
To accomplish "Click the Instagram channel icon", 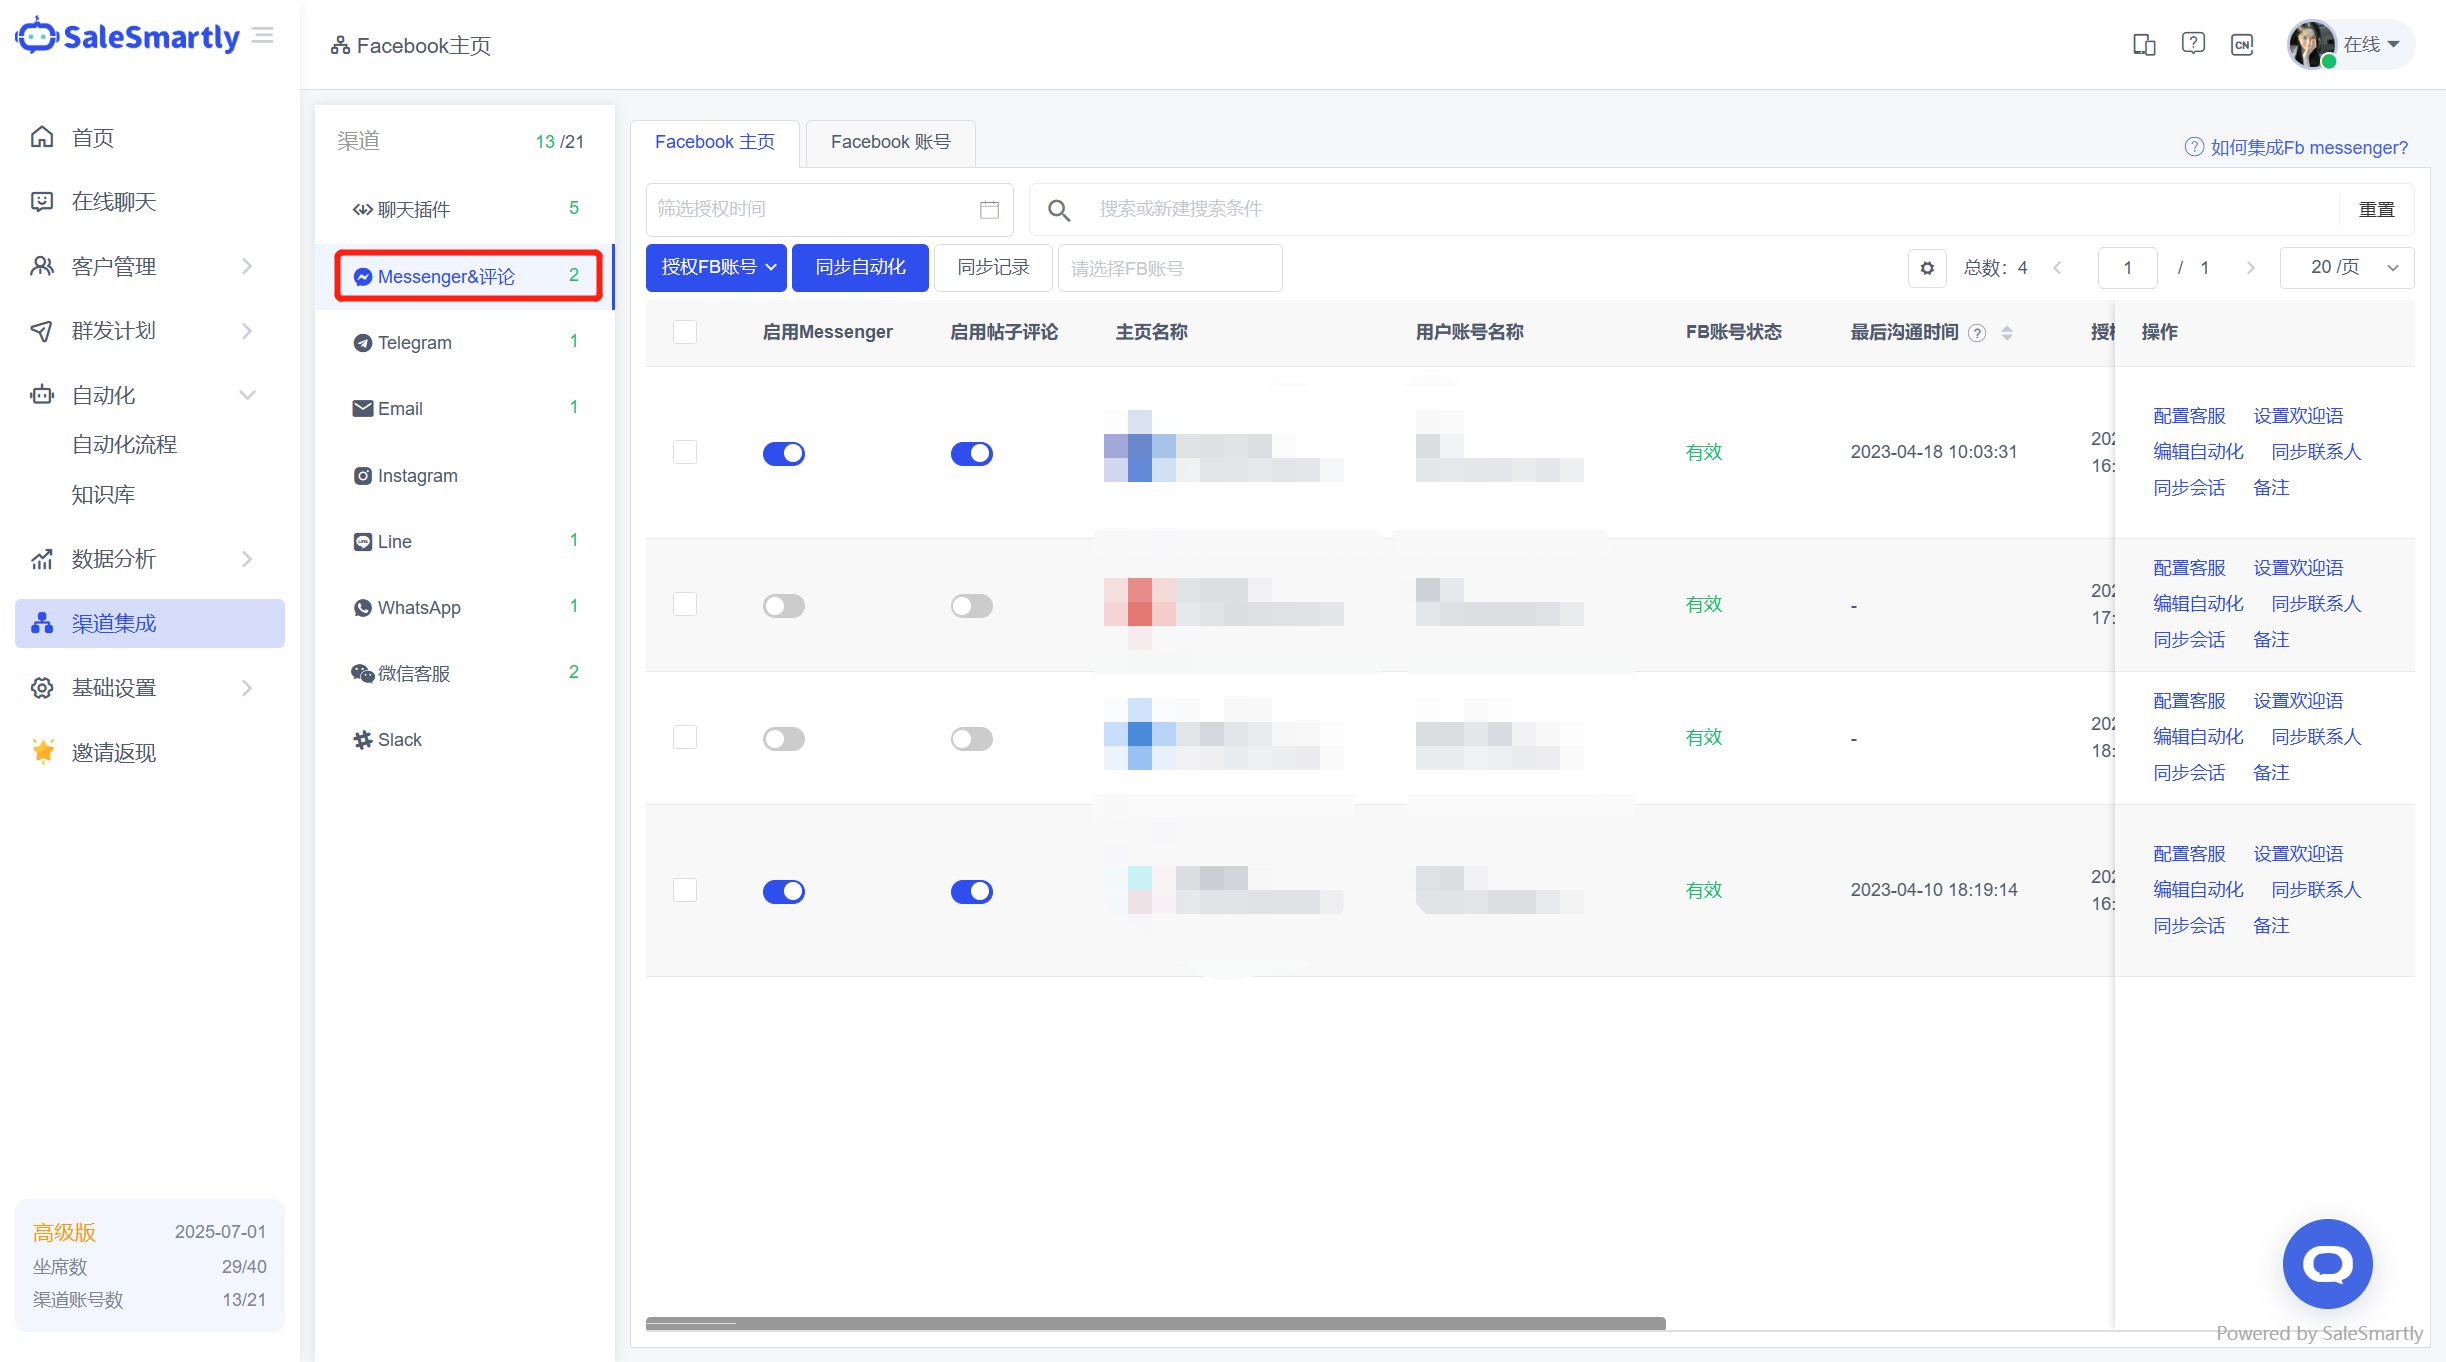I will tap(363, 476).
